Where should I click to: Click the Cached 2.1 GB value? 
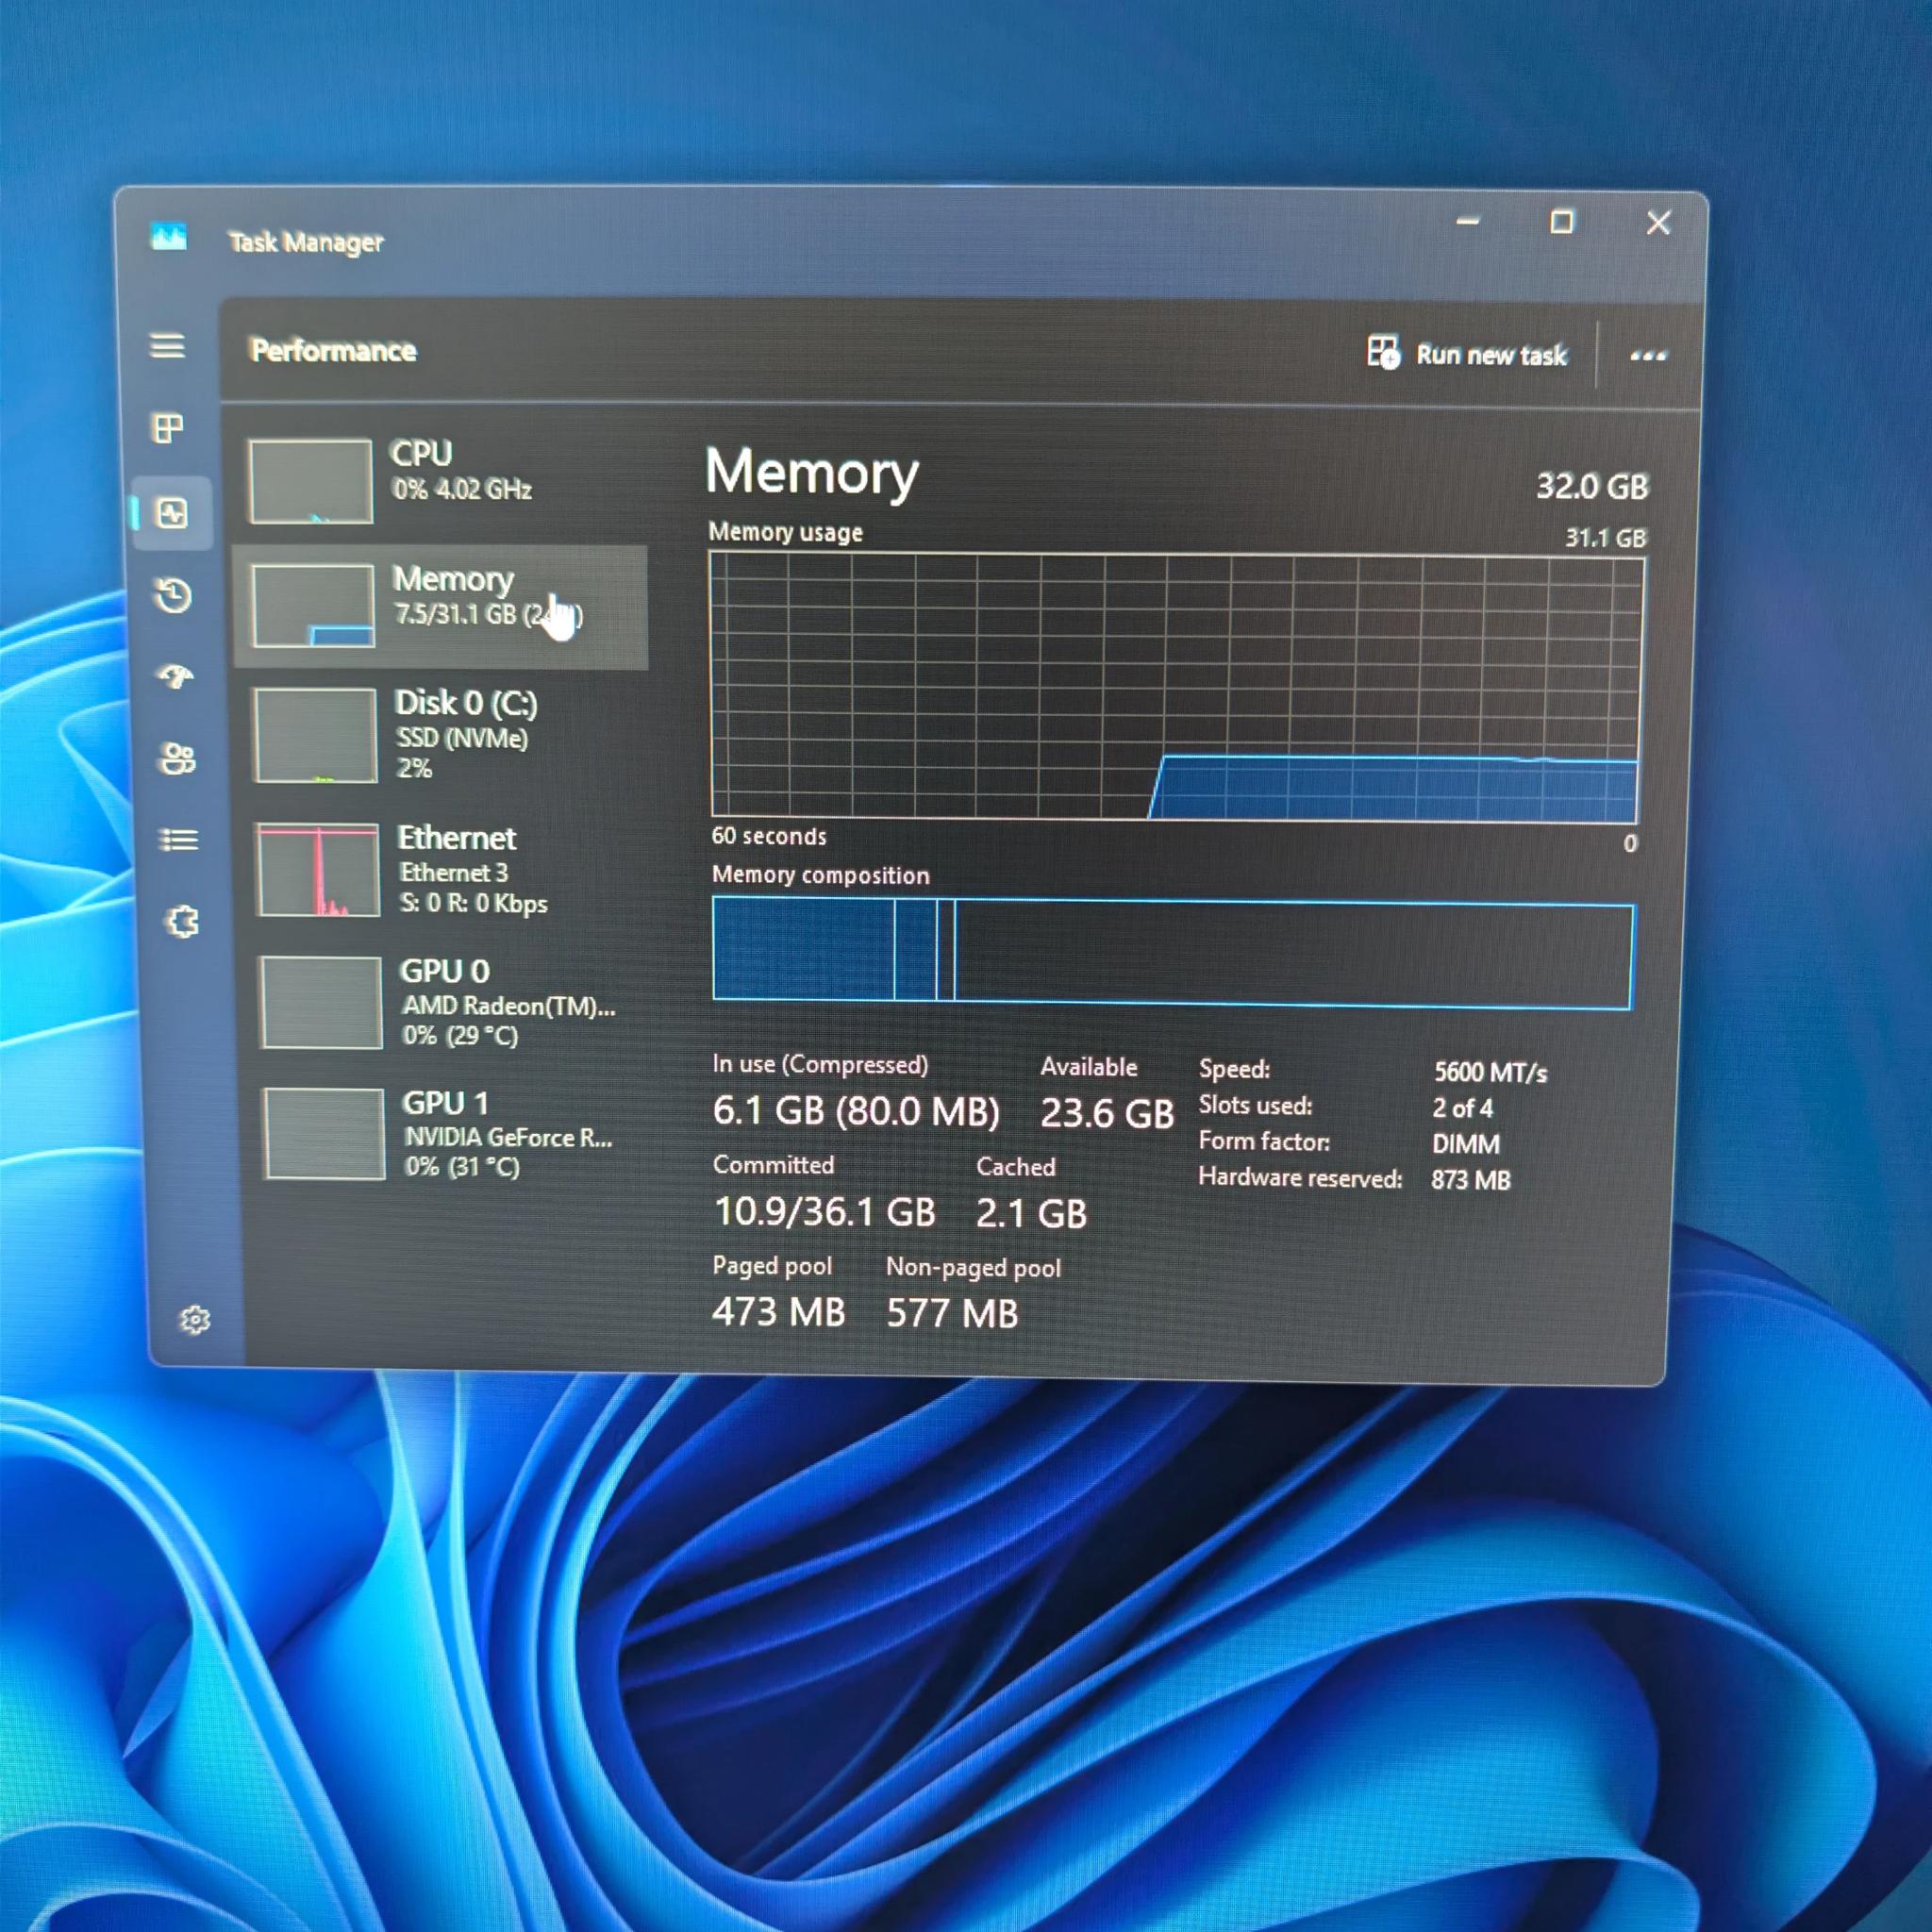point(1031,1214)
